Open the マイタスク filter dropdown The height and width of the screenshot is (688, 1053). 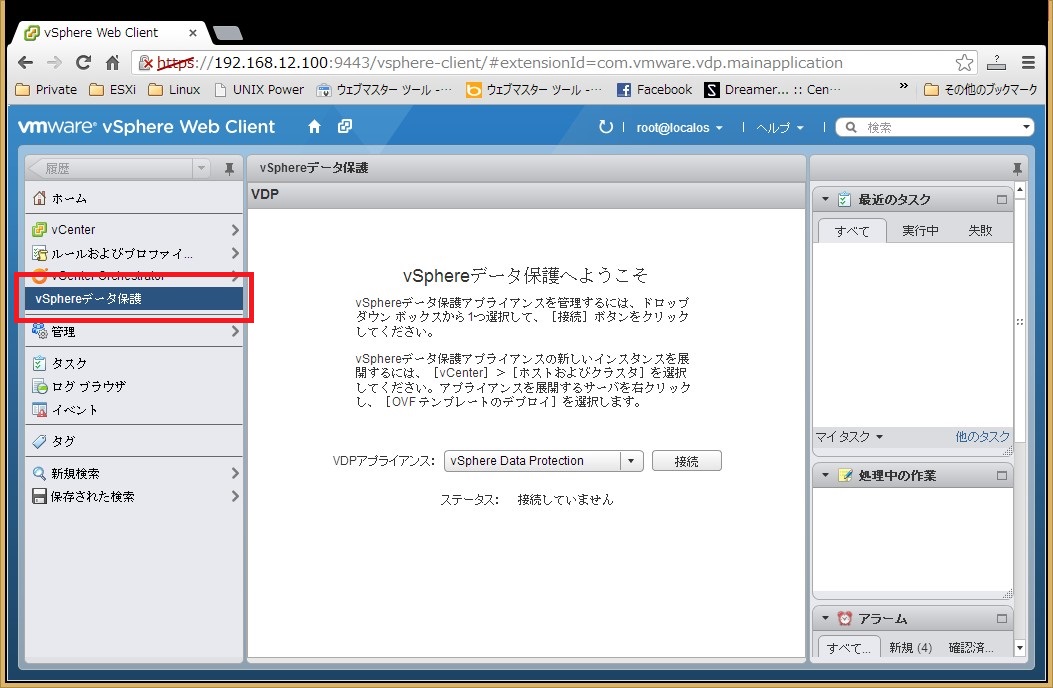[849, 437]
